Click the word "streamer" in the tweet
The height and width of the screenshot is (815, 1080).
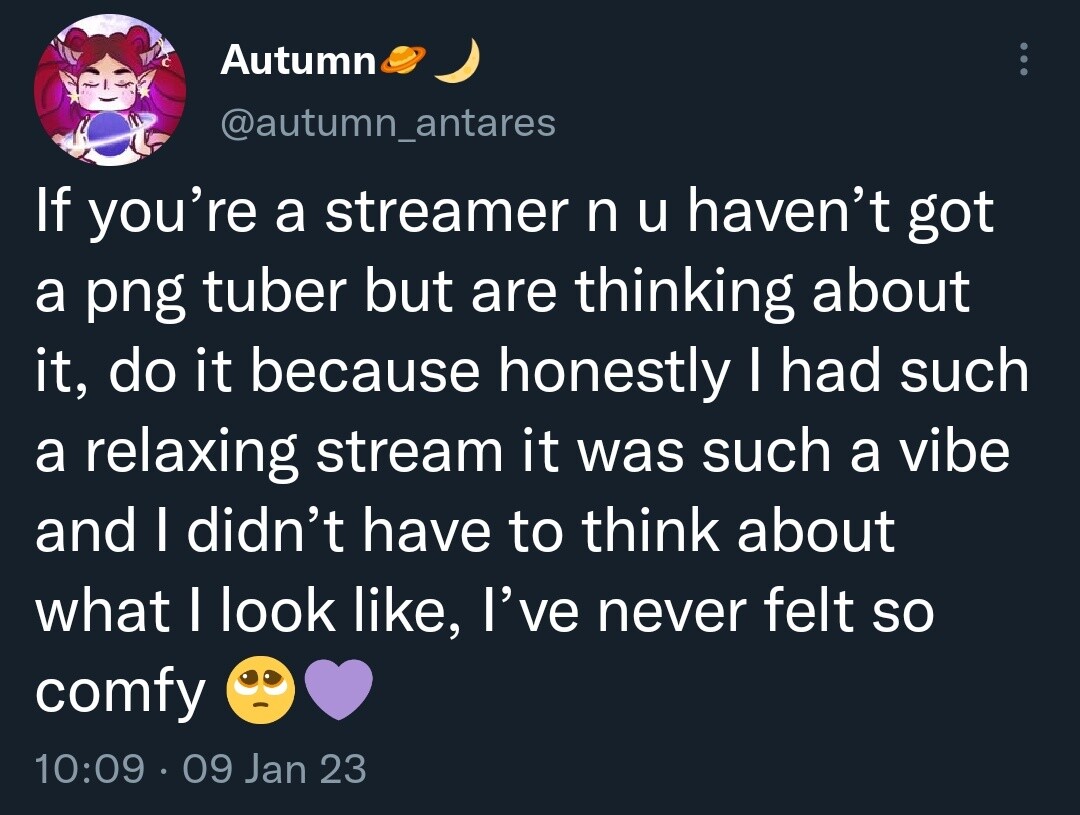(445, 212)
